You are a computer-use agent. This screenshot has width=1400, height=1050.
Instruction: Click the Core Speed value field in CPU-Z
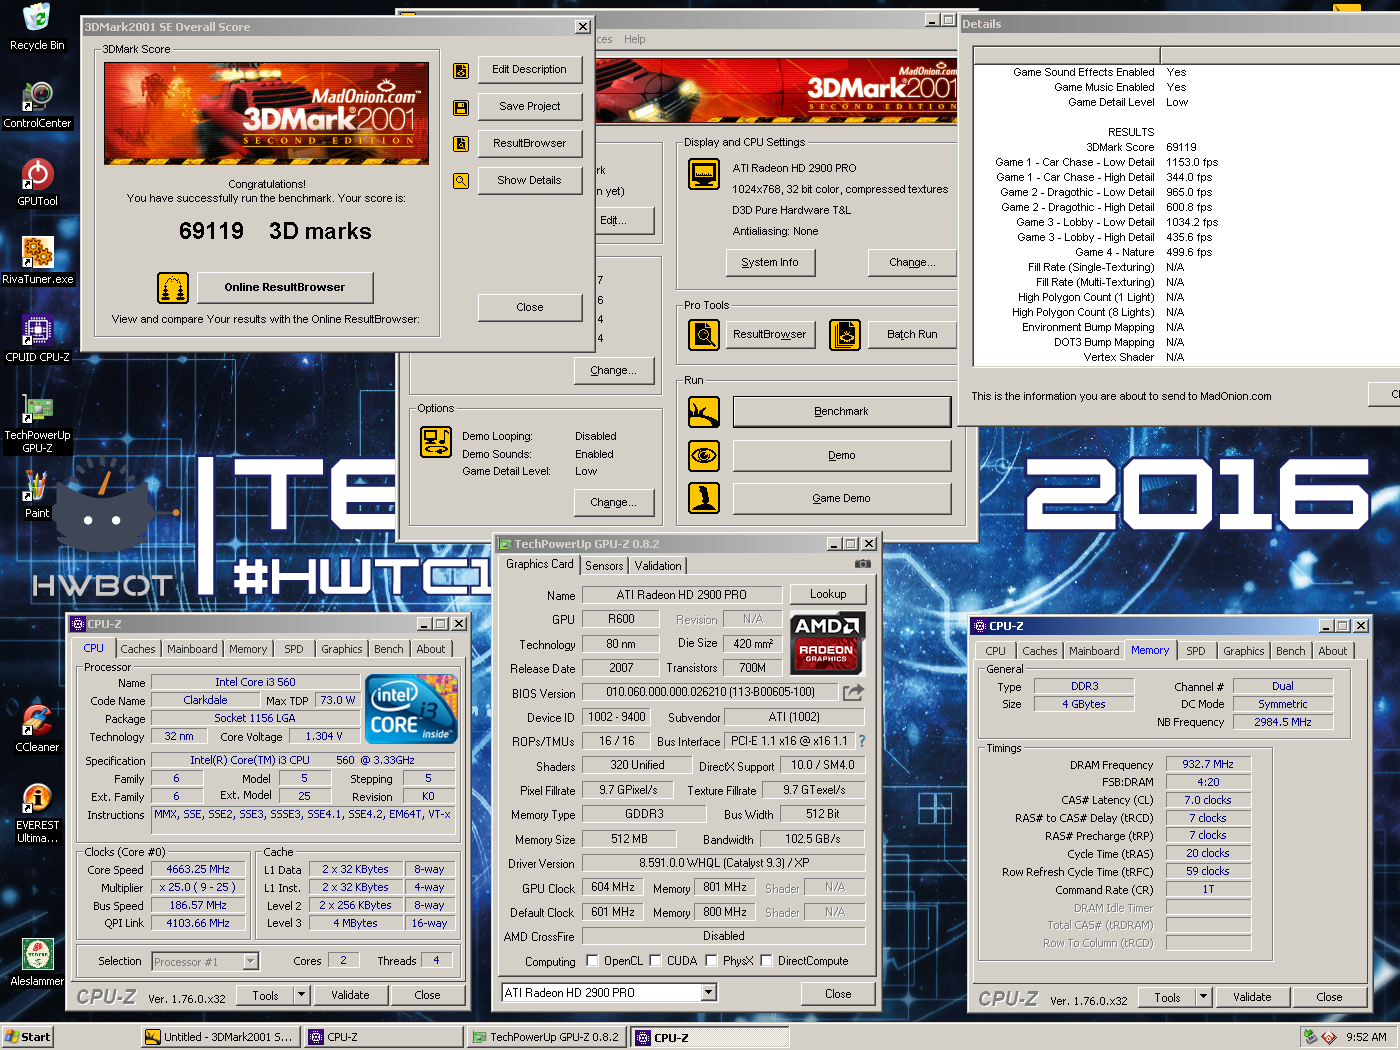[198, 869]
